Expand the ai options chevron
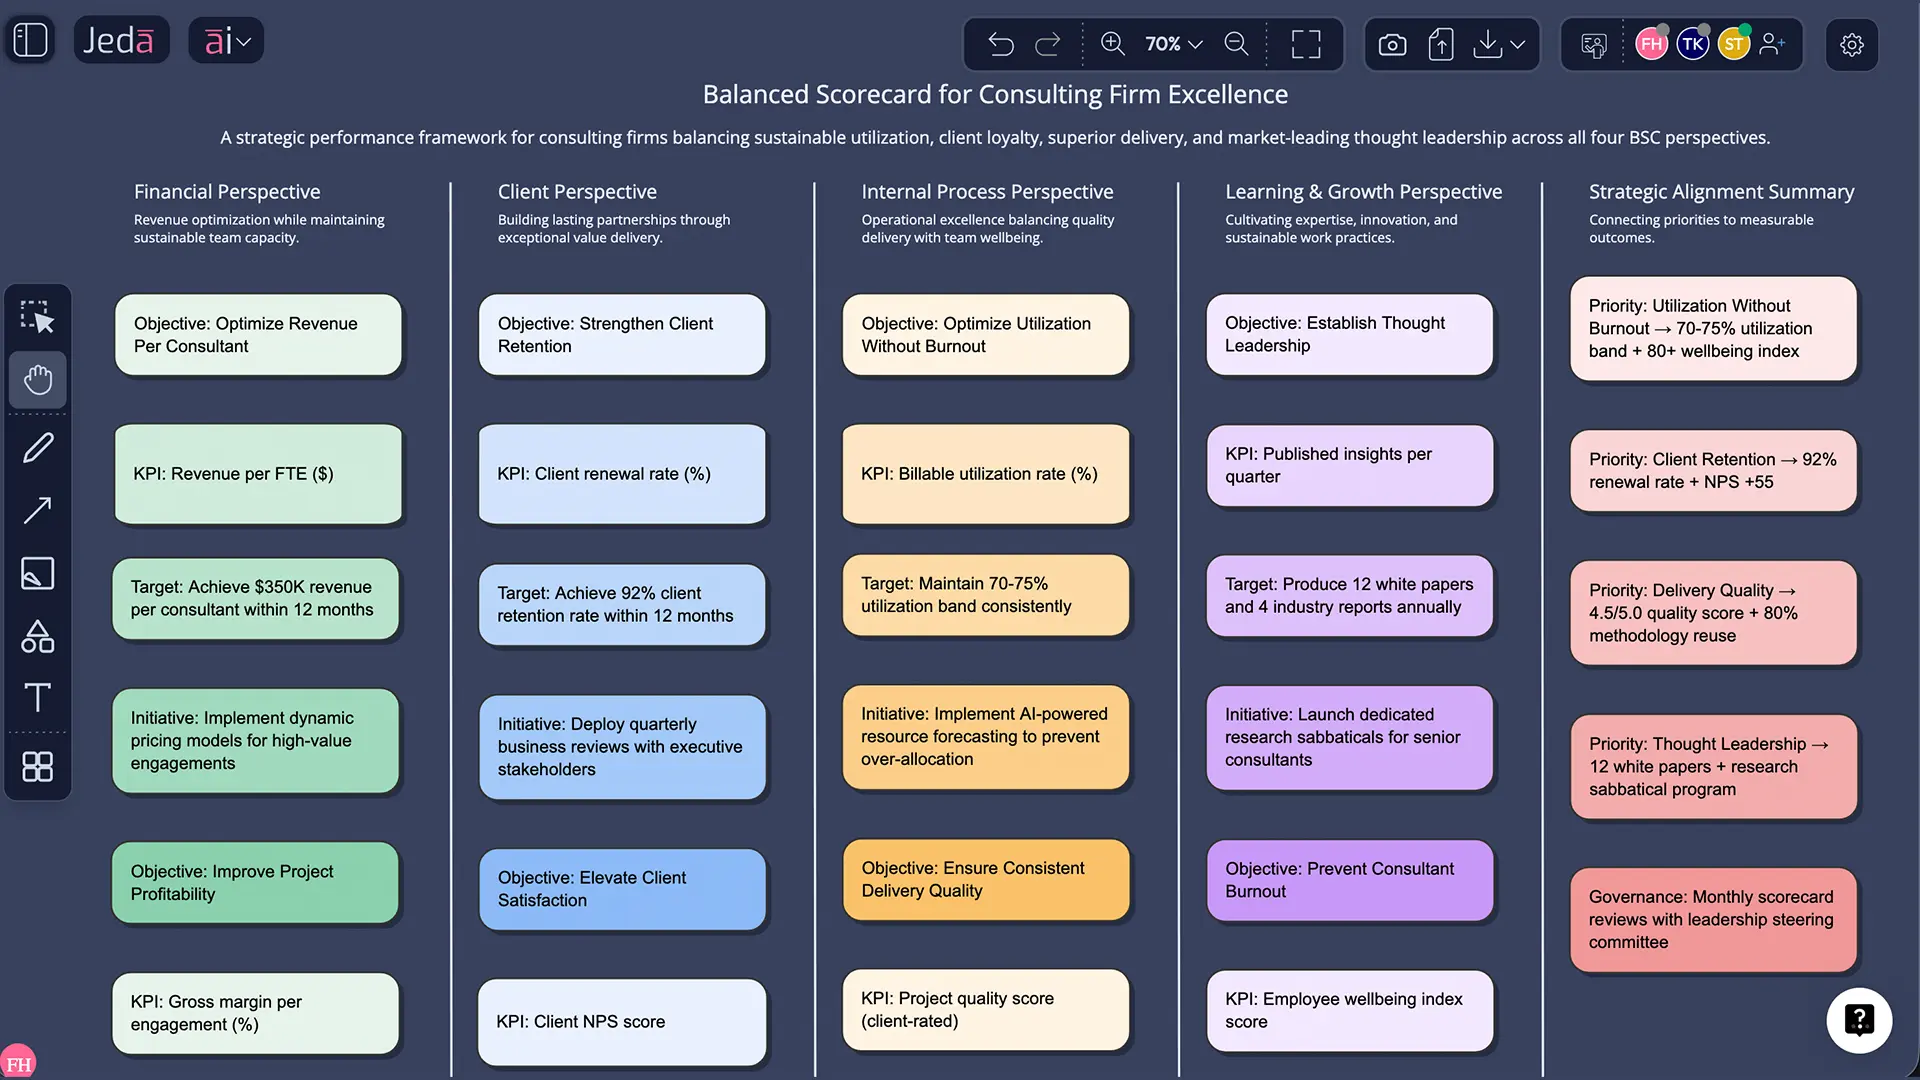 (243, 40)
